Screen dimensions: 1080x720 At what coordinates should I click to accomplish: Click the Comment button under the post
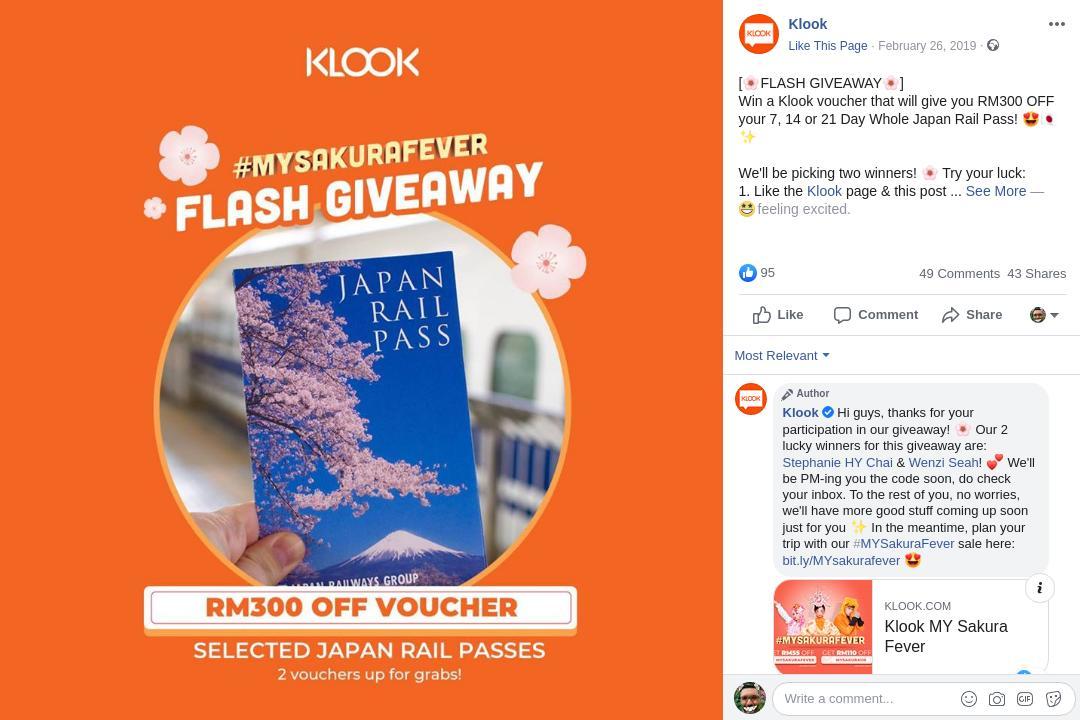[x=875, y=315]
